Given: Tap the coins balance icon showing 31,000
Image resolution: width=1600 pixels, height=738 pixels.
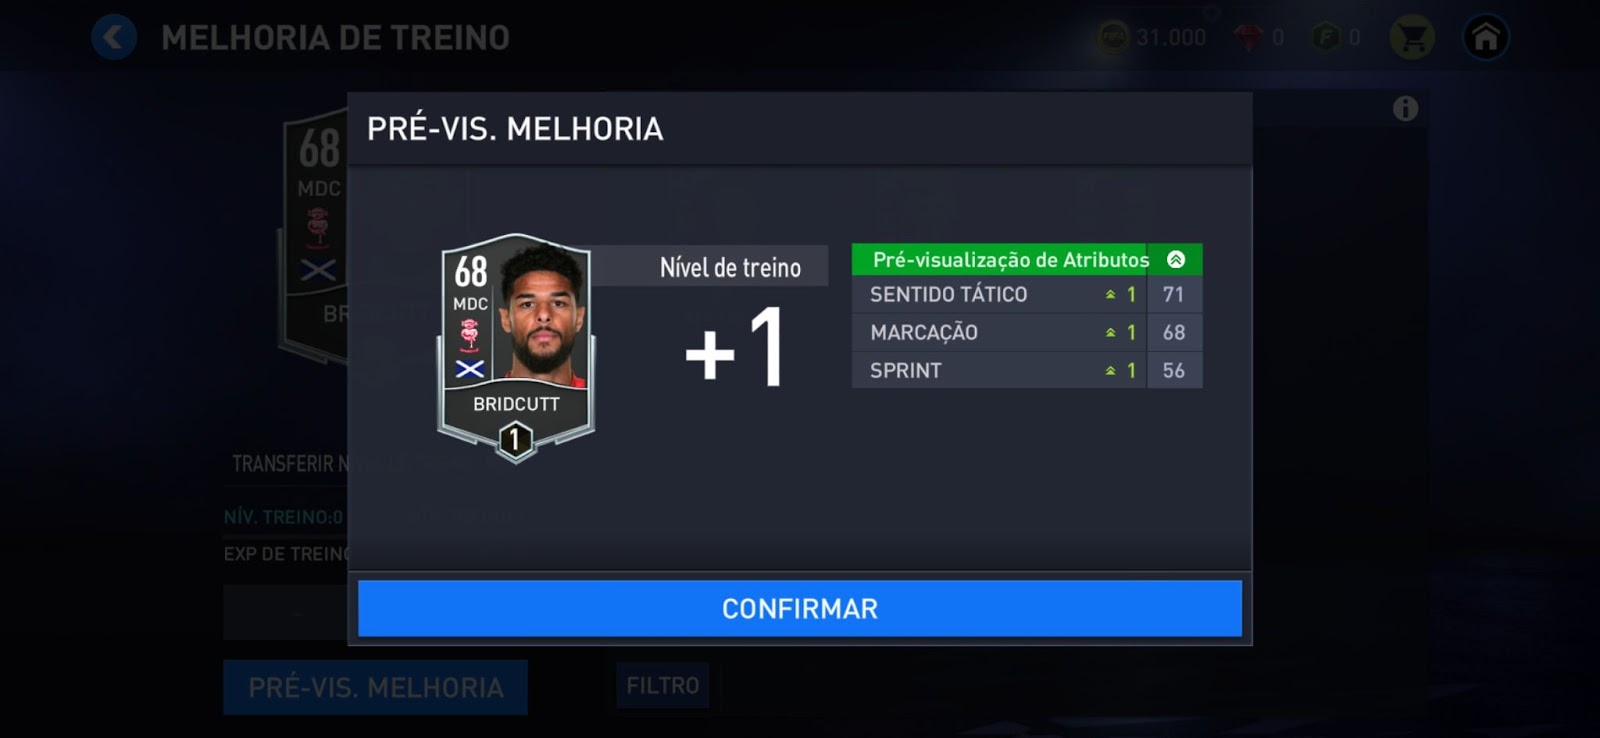Looking at the screenshot, I should tap(1113, 38).
